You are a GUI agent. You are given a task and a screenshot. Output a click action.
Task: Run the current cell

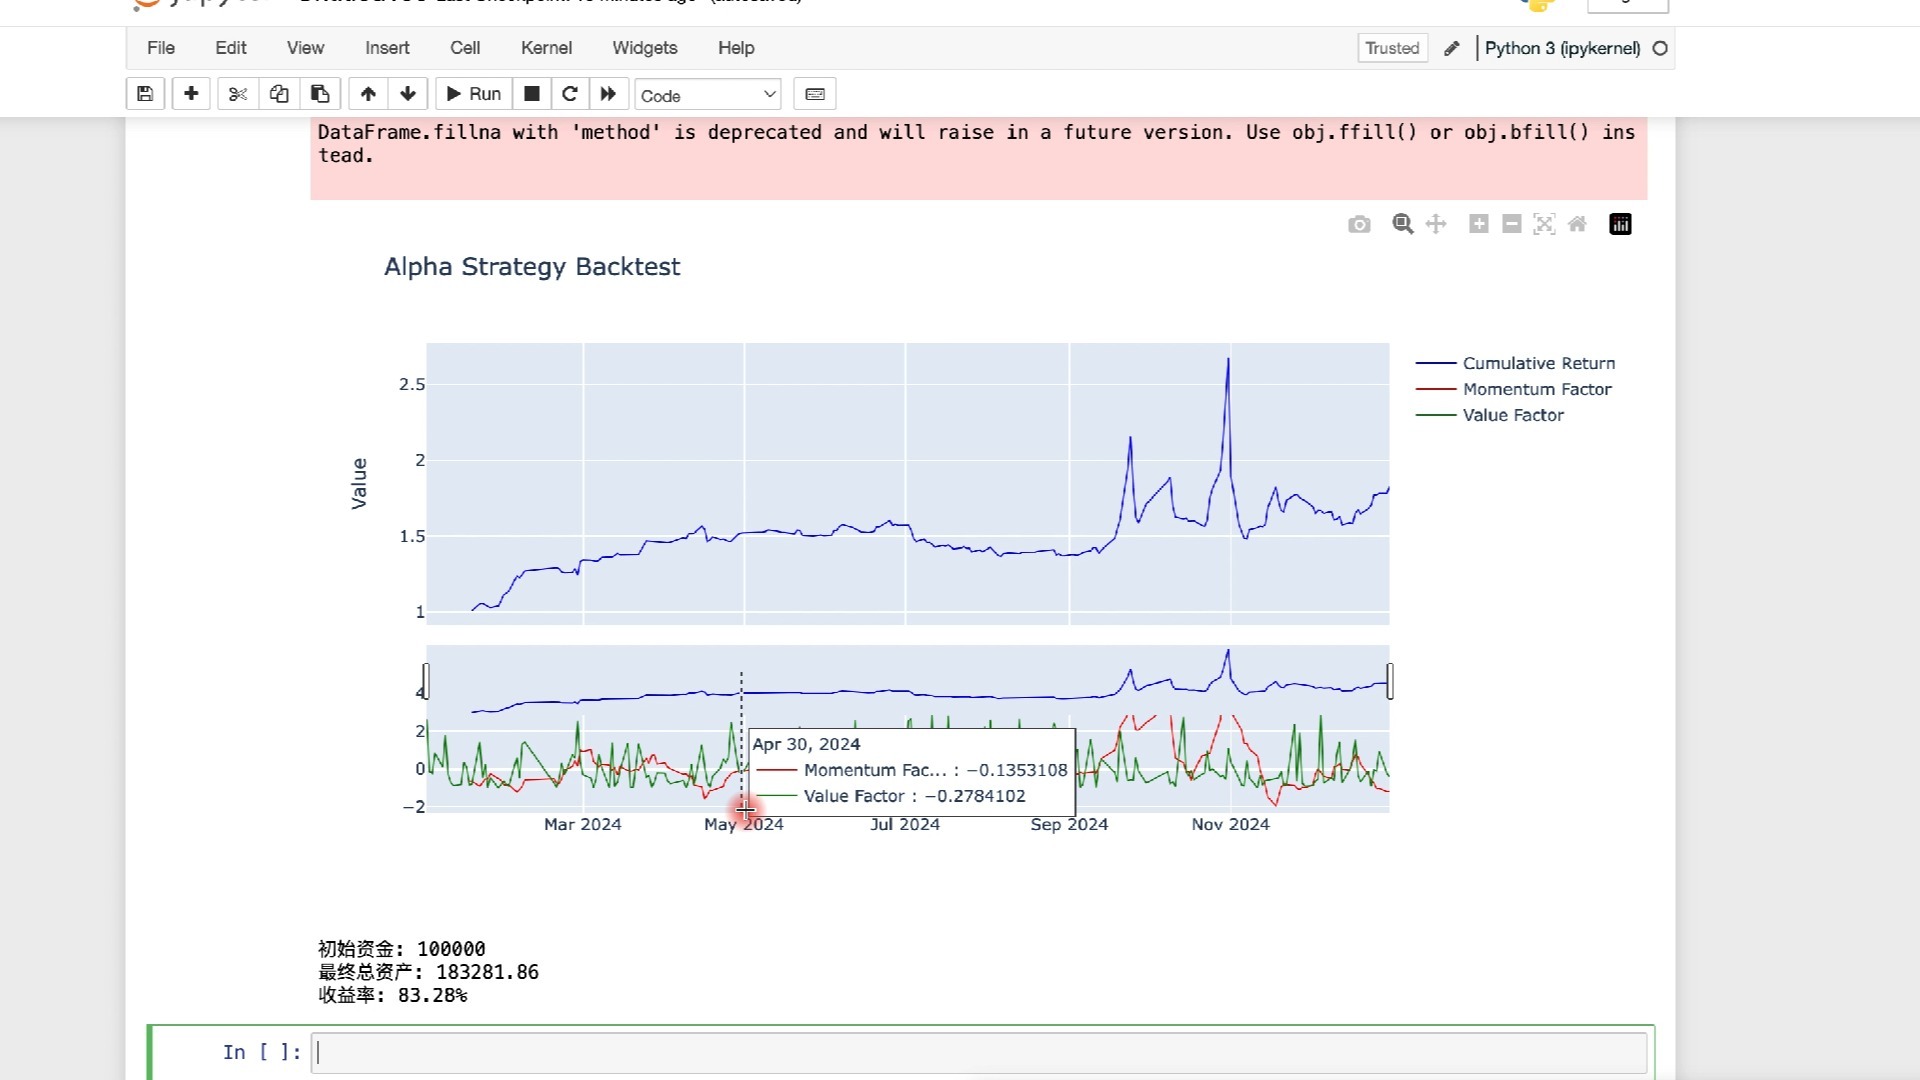473,94
